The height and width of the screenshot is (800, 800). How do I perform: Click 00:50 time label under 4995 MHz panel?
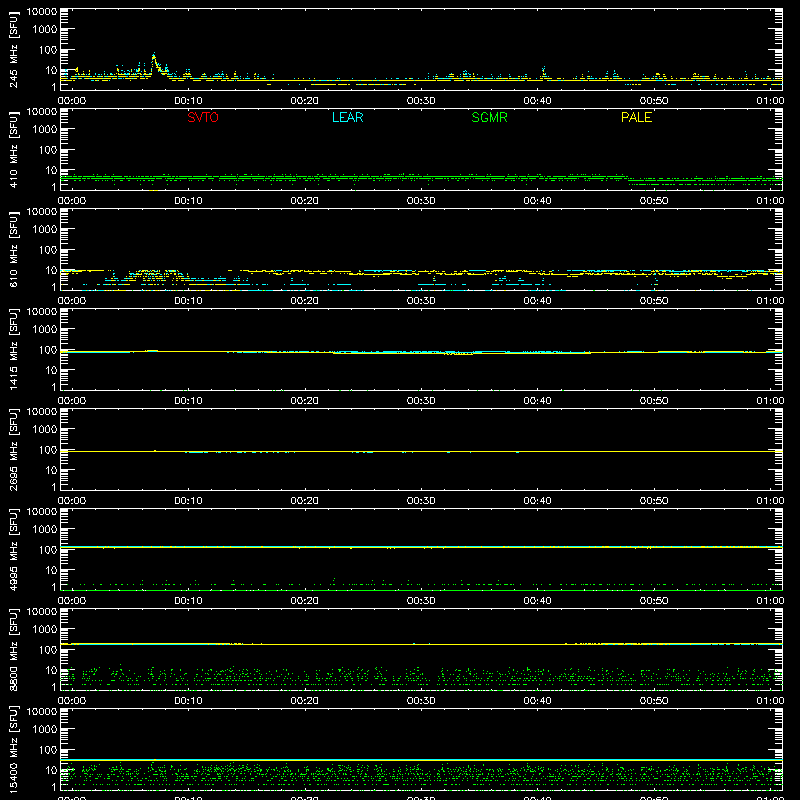[654, 601]
